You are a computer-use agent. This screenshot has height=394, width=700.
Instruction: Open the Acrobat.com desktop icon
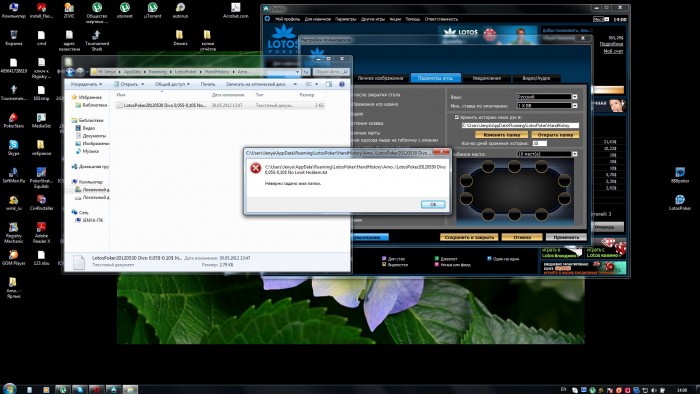point(235,10)
